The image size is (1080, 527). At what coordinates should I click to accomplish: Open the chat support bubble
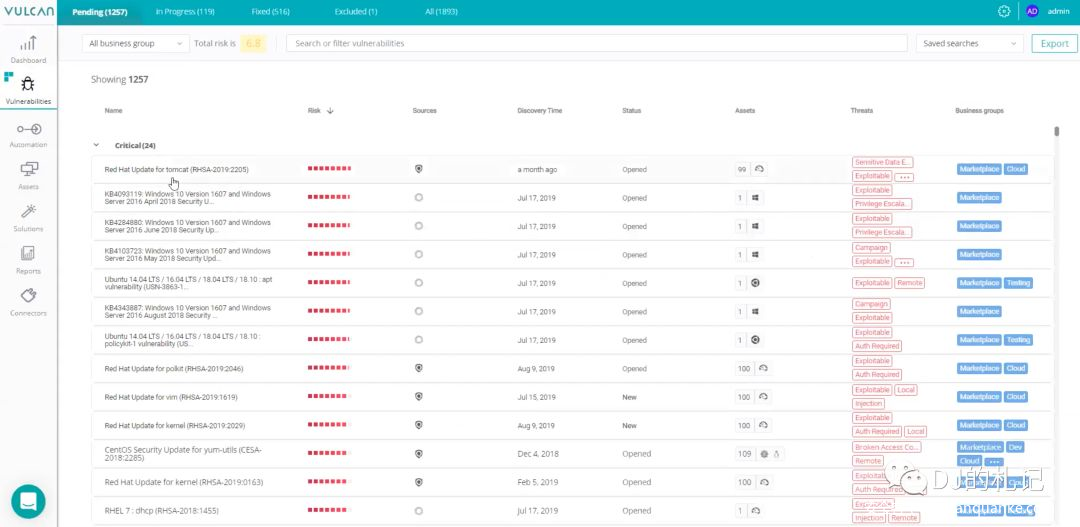tap(29, 500)
